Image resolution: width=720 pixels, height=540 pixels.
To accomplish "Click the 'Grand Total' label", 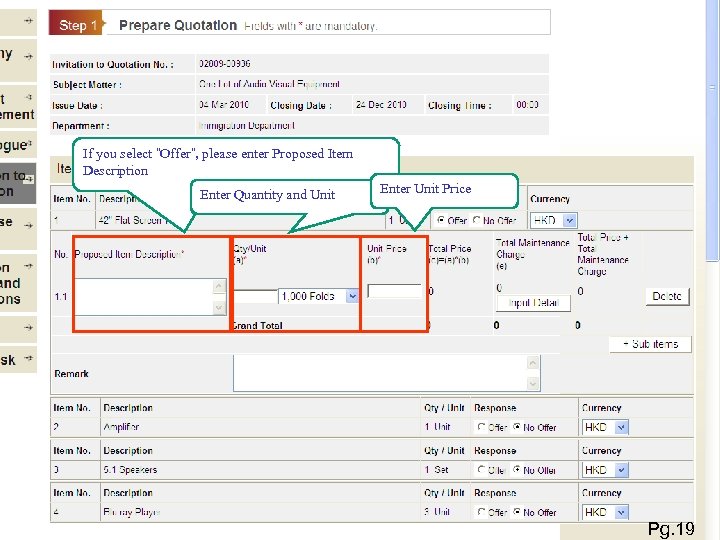I will point(257,325).
